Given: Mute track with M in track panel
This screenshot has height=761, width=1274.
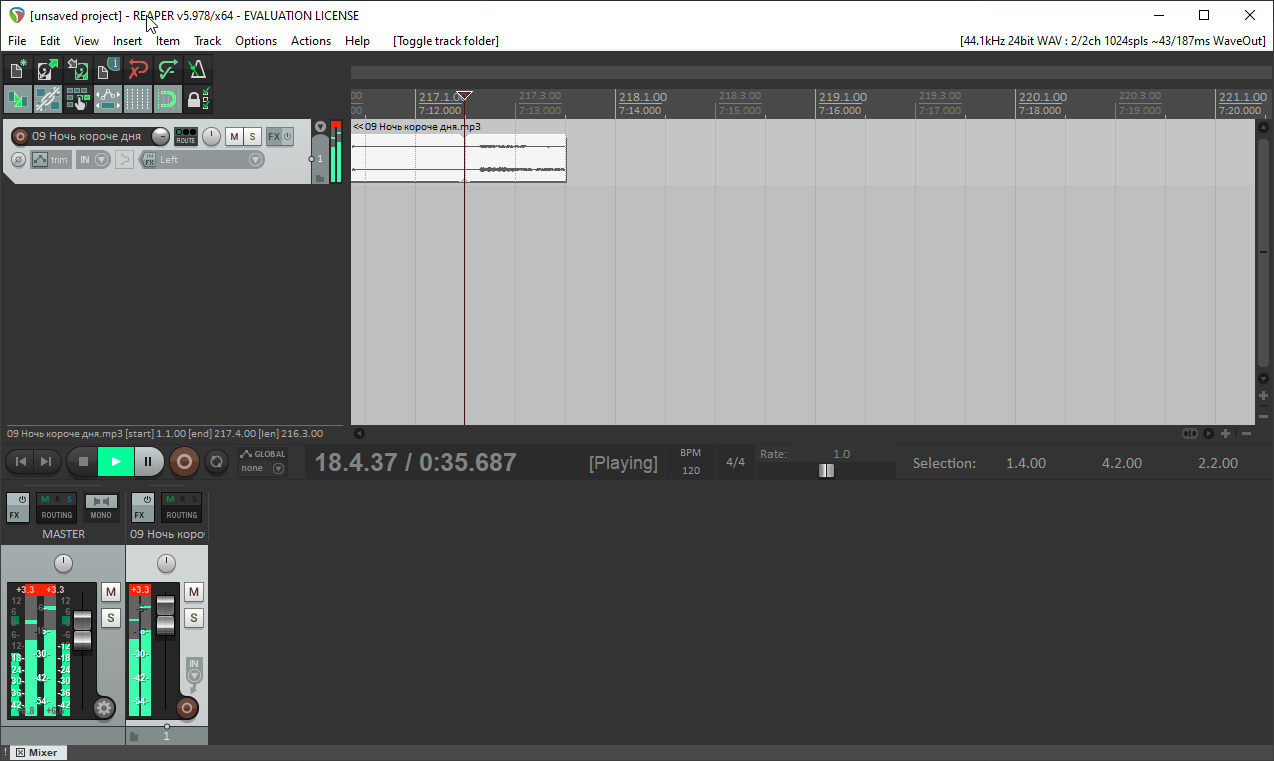Looking at the screenshot, I should pyautogui.click(x=234, y=137).
